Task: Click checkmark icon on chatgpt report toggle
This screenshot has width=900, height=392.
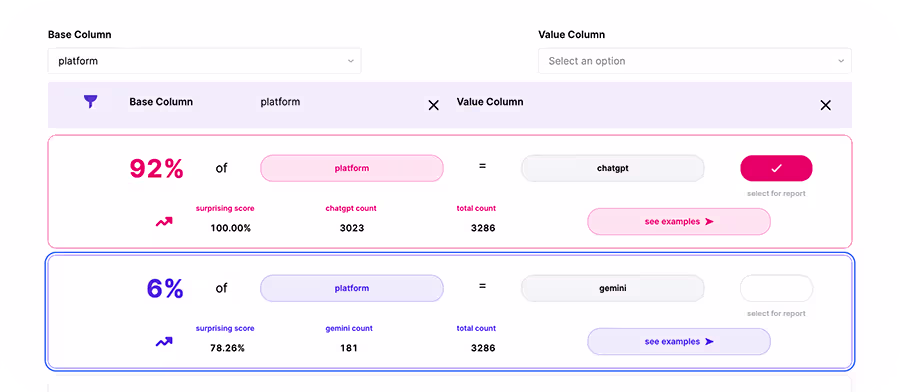Action: coord(777,168)
